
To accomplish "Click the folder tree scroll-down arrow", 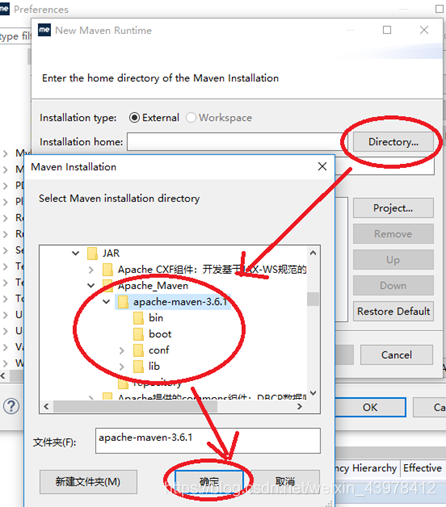I will click(x=313, y=392).
